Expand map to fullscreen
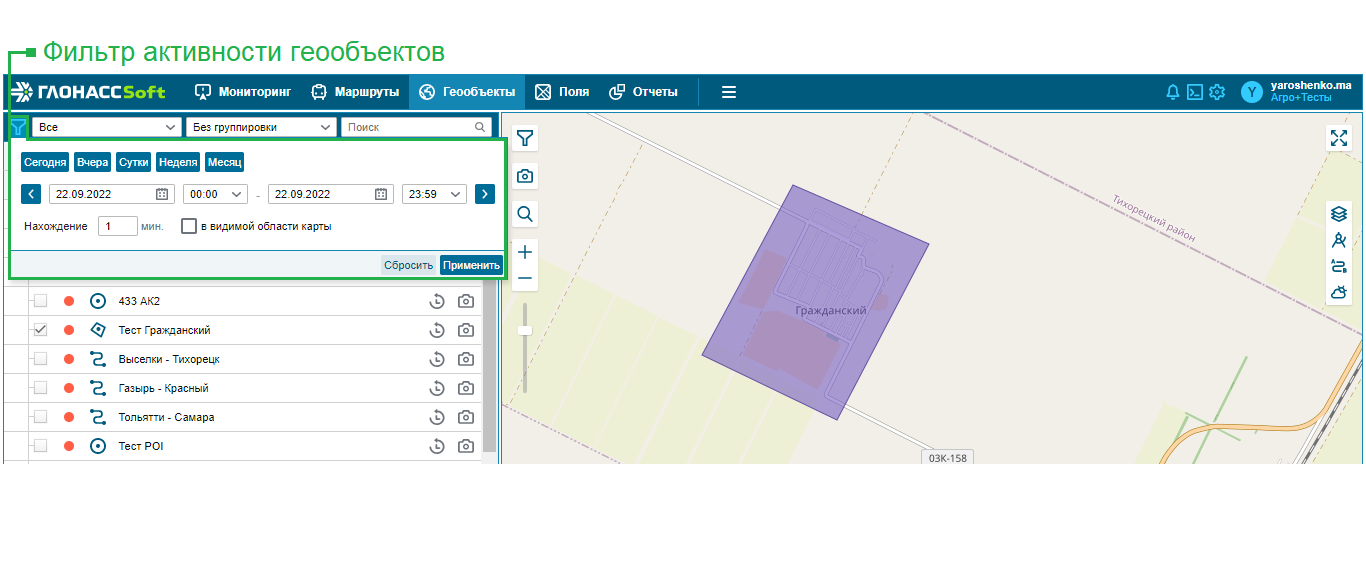Image resolution: width=1366 pixels, height=566 pixels. [x=1339, y=138]
